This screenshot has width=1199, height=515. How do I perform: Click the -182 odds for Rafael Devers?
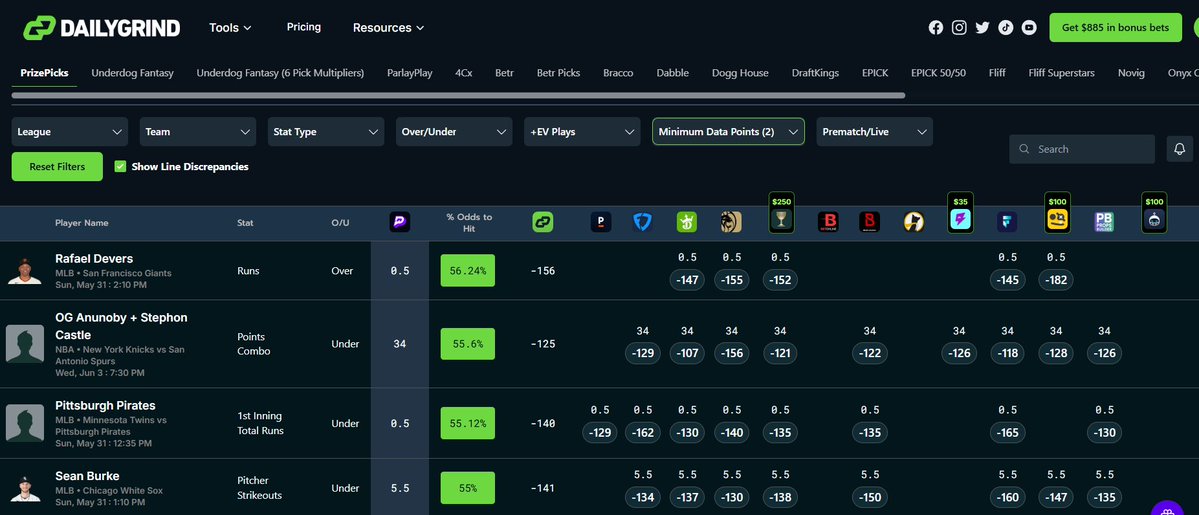tap(1055, 280)
